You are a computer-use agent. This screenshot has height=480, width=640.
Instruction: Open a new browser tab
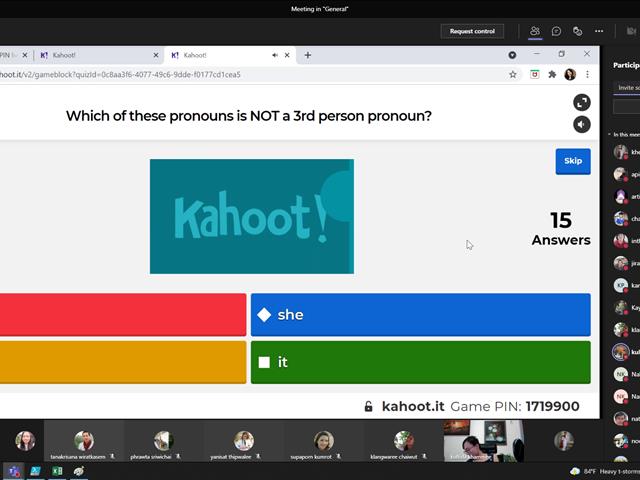pos(308,55)
